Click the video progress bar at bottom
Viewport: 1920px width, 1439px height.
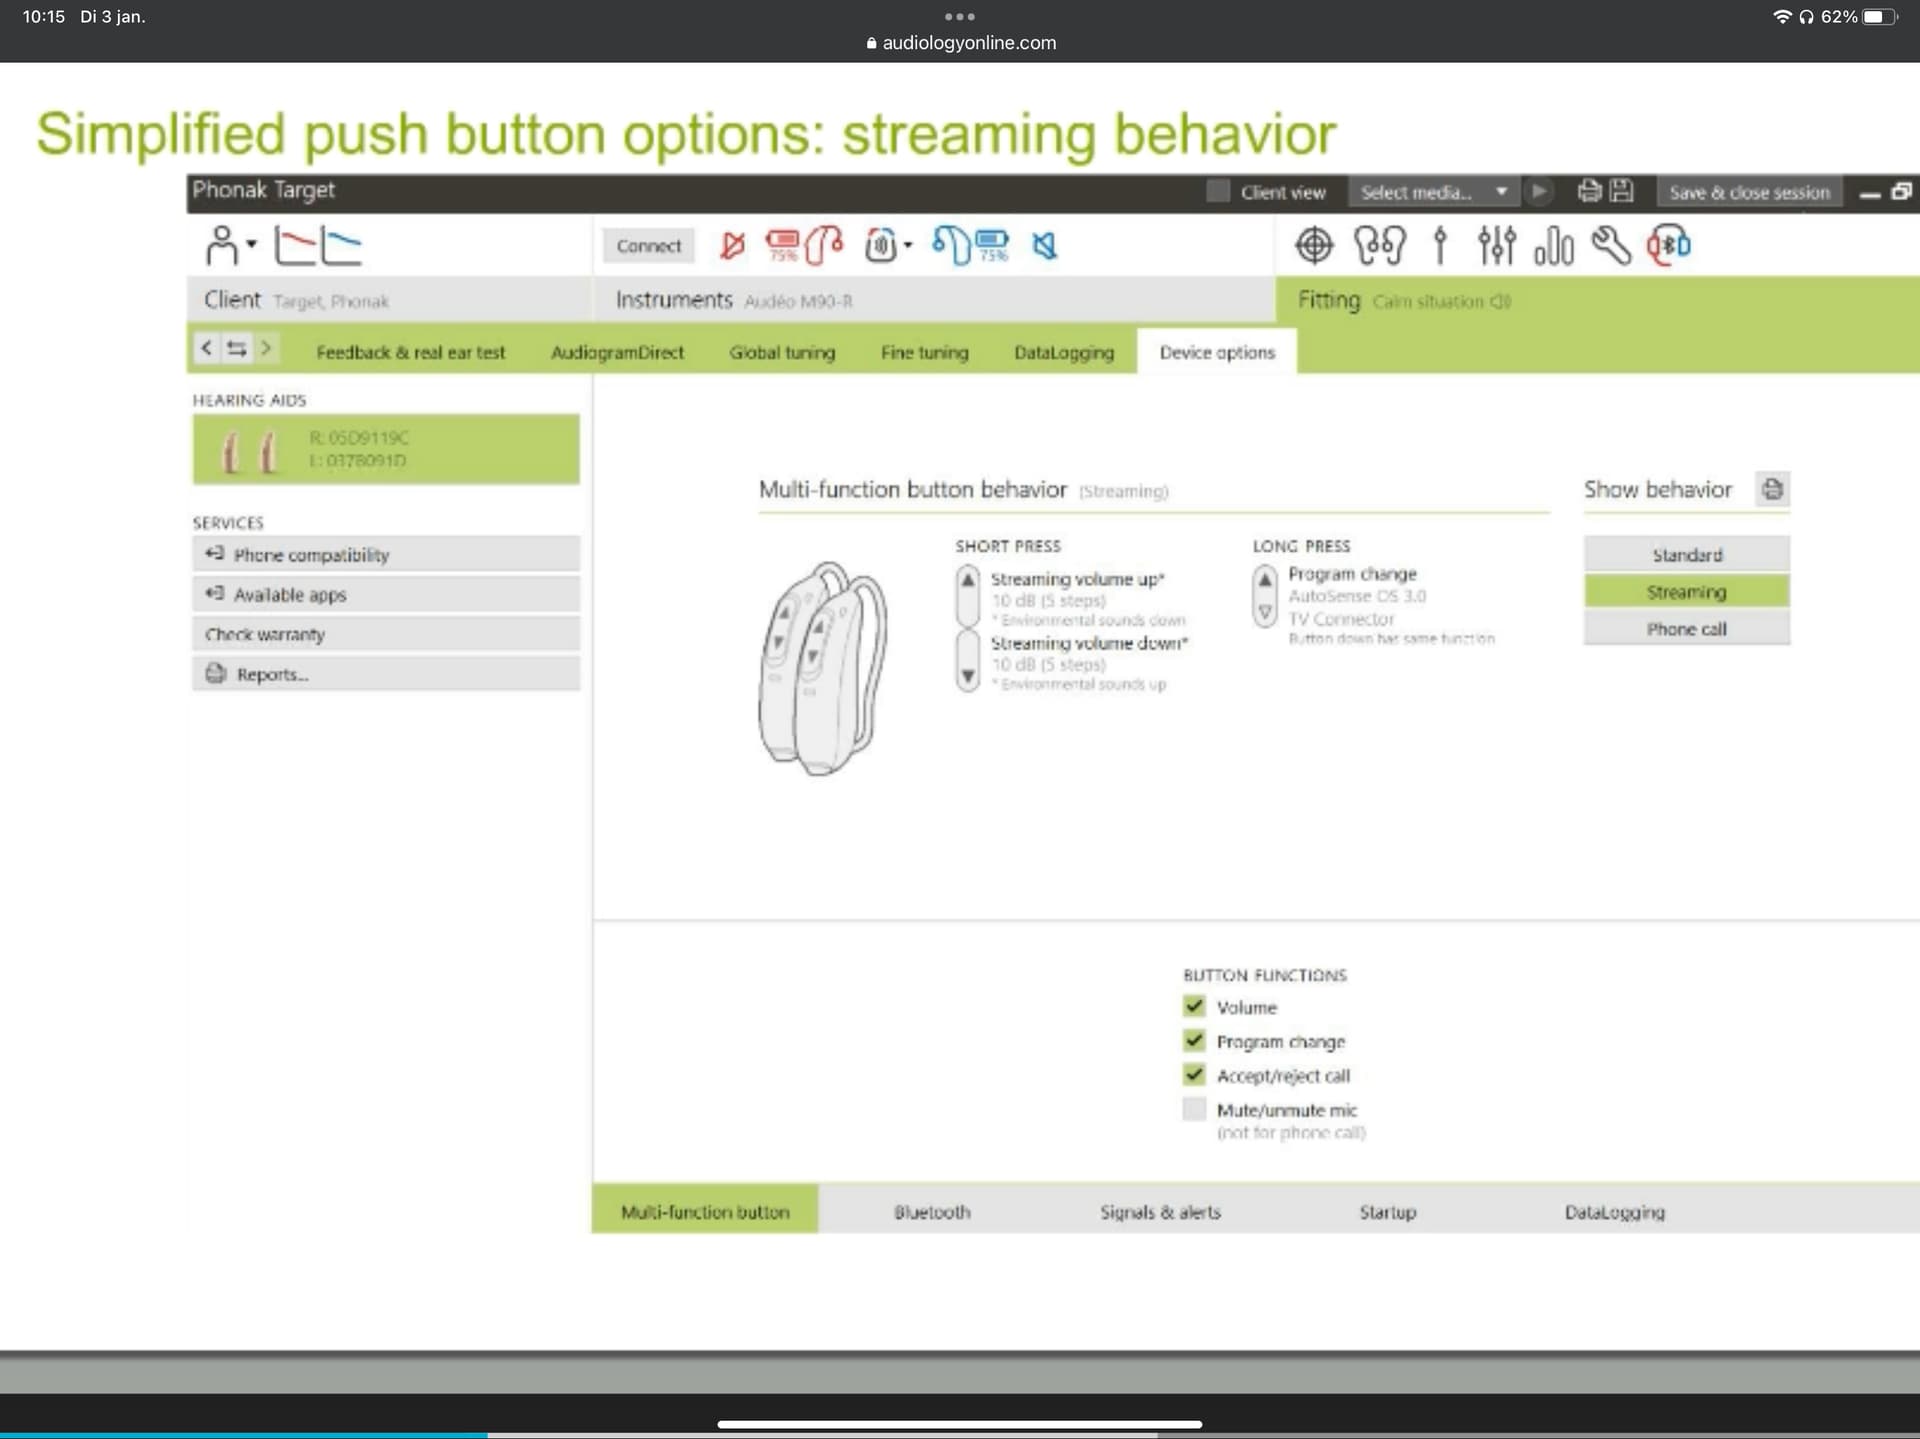click(960, 1434)
